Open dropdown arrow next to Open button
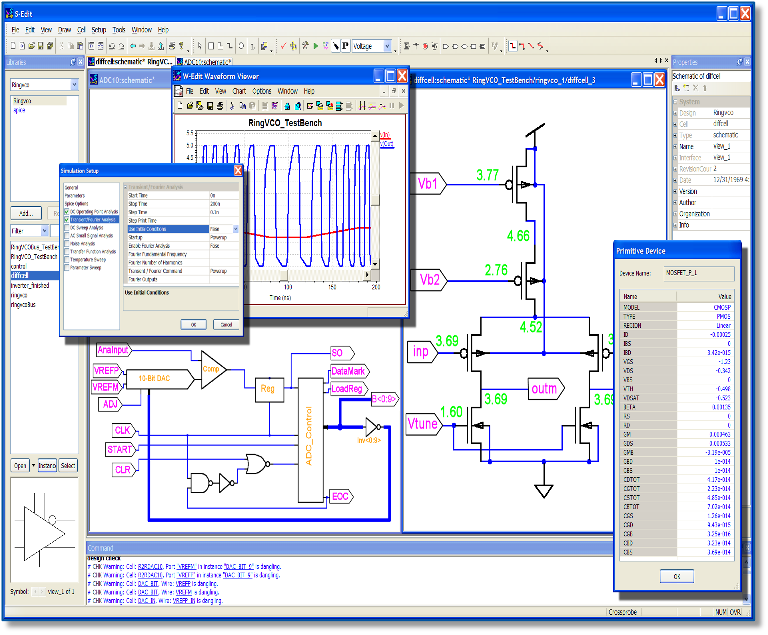The height and width of the screenshot is (635, 768). click(x=33, y=465)
